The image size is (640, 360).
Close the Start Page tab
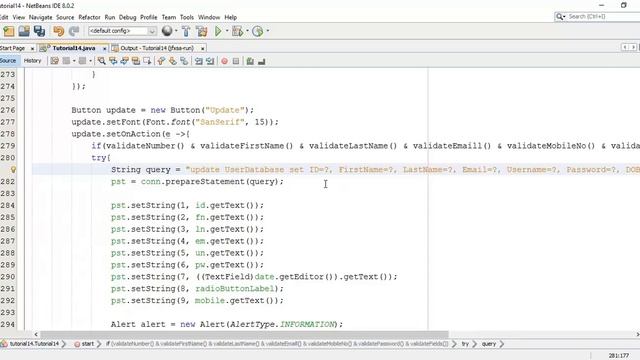(32, 49)
